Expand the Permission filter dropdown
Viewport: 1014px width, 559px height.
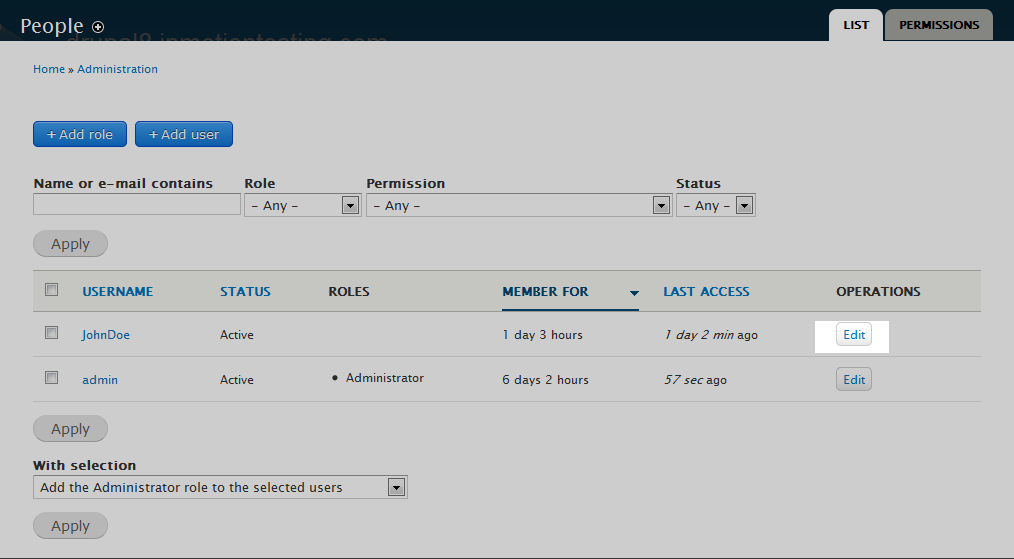coord(518,205)
